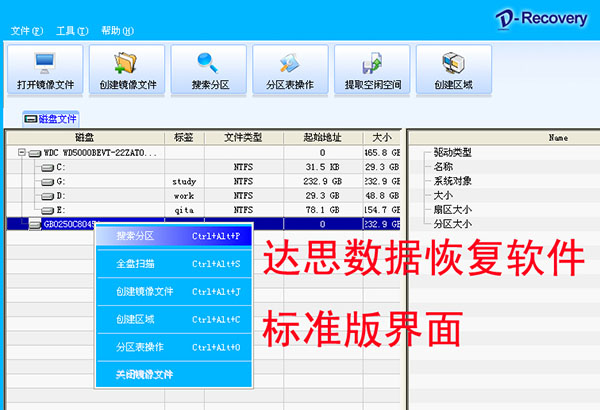Screen dimensions: 600x410
Task: Click the 创建镜像文件 toolbar button label
Action: pyautogui.click(x=128, y=85)
